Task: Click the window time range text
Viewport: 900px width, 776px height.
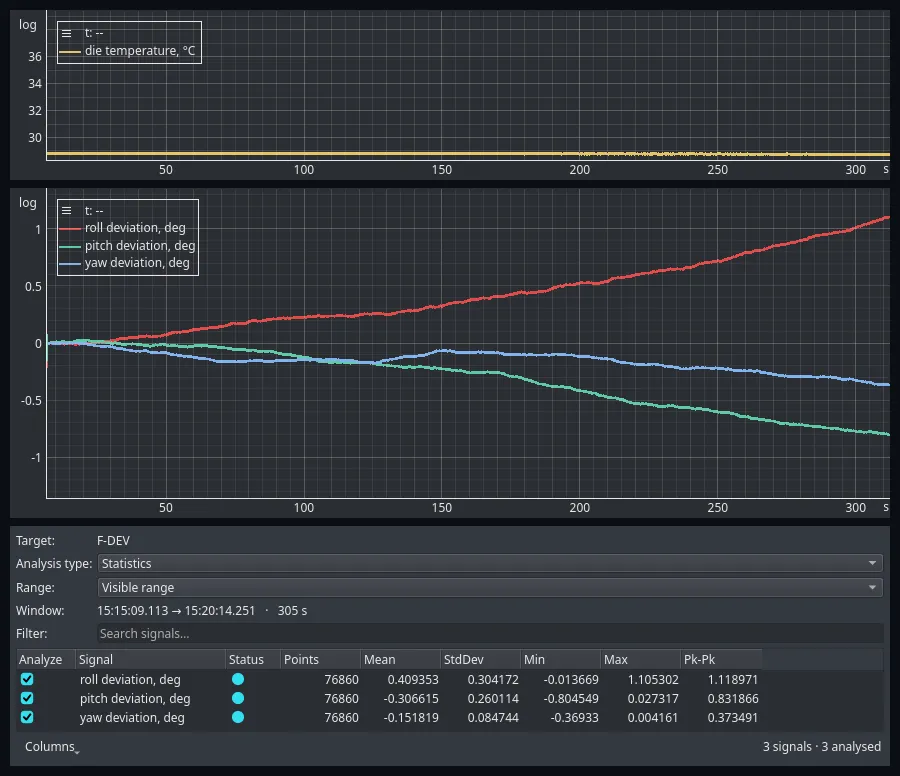Action: (x=202, y=611)
